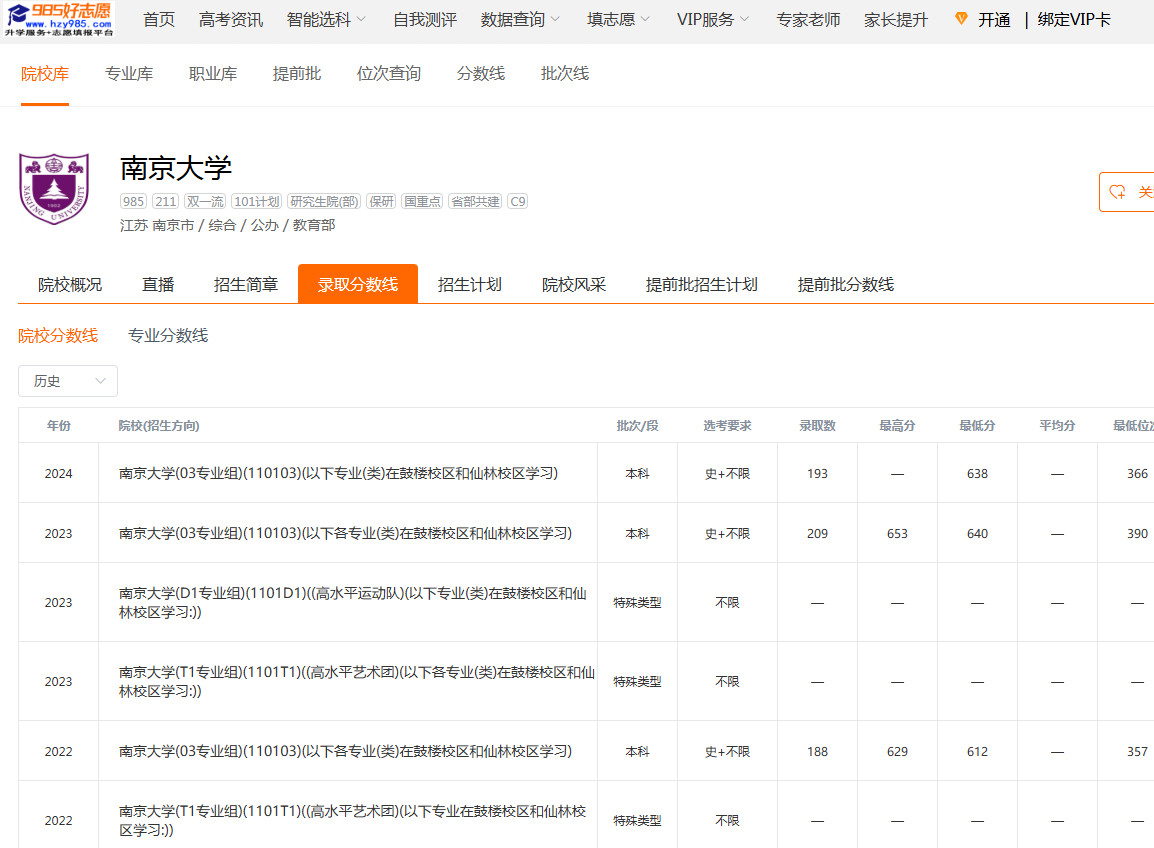Screen dimensions: 1154x848
Task: Click the C9 tag badge
Action: tap(518, 202)
